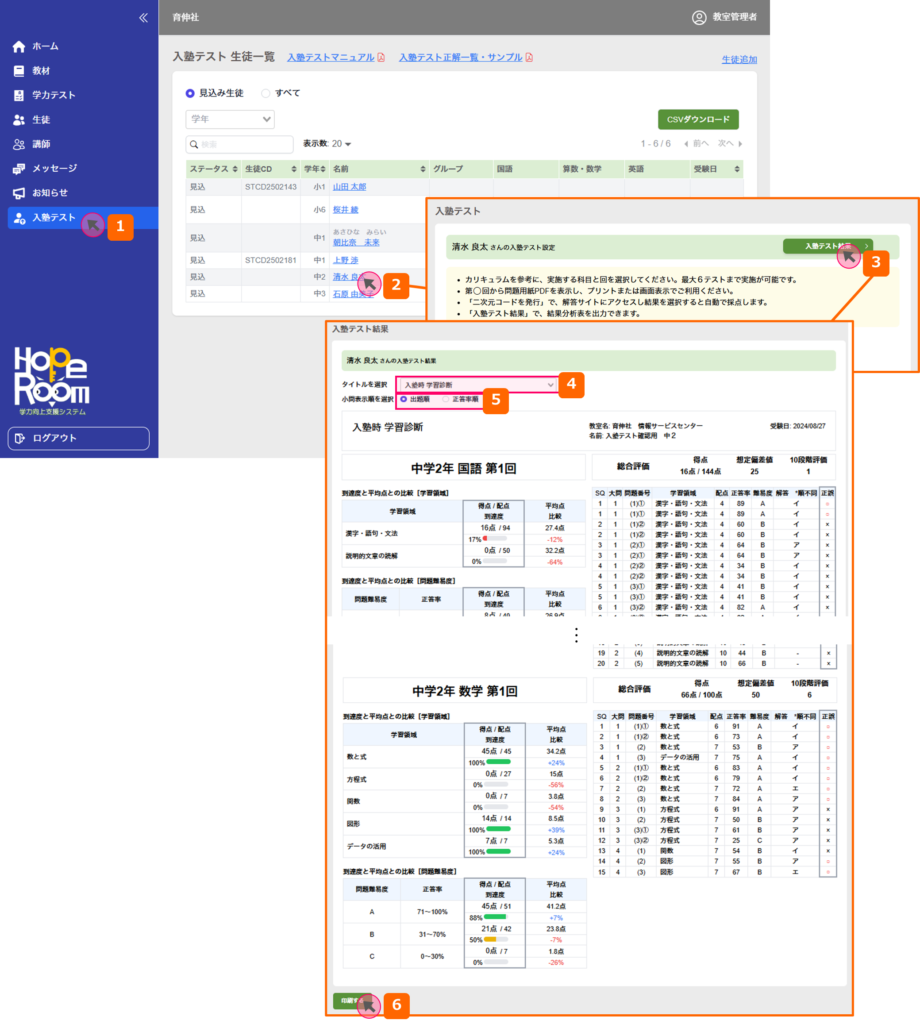Expand the 表示数 20 dropdown

[x=340, y=144]
